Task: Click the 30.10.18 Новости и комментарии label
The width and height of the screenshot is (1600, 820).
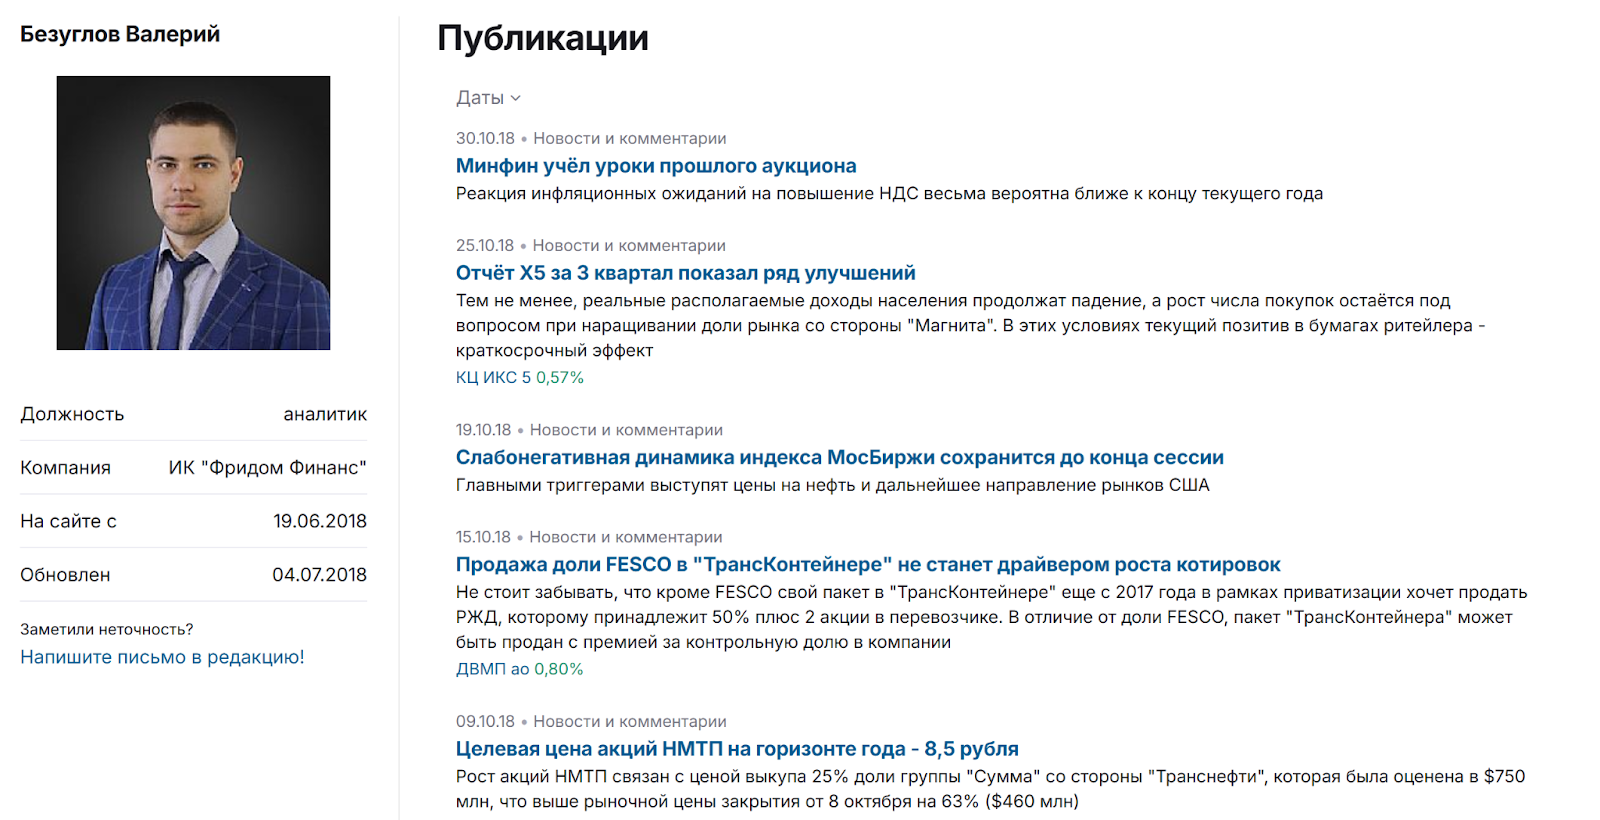Action: click(591, 139)
